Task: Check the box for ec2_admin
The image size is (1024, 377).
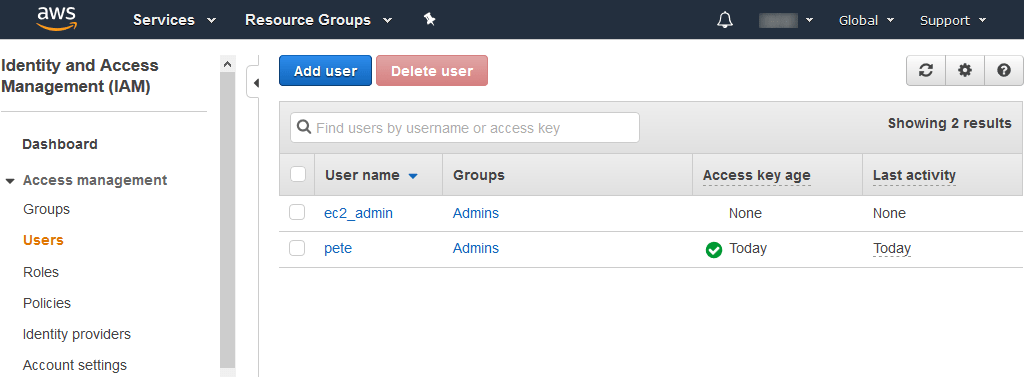Action: (x=297, y=212)
